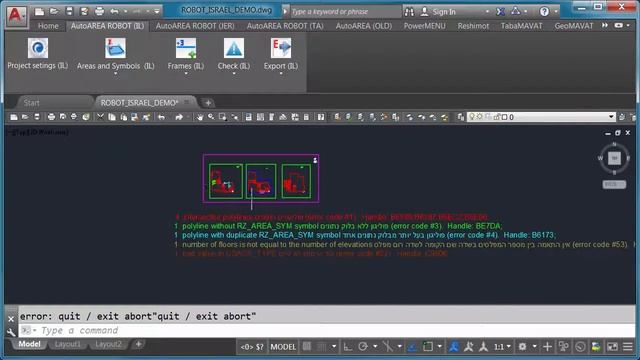Click the command line input field
The width and height of the screenshot is (640, 360).
327,330
